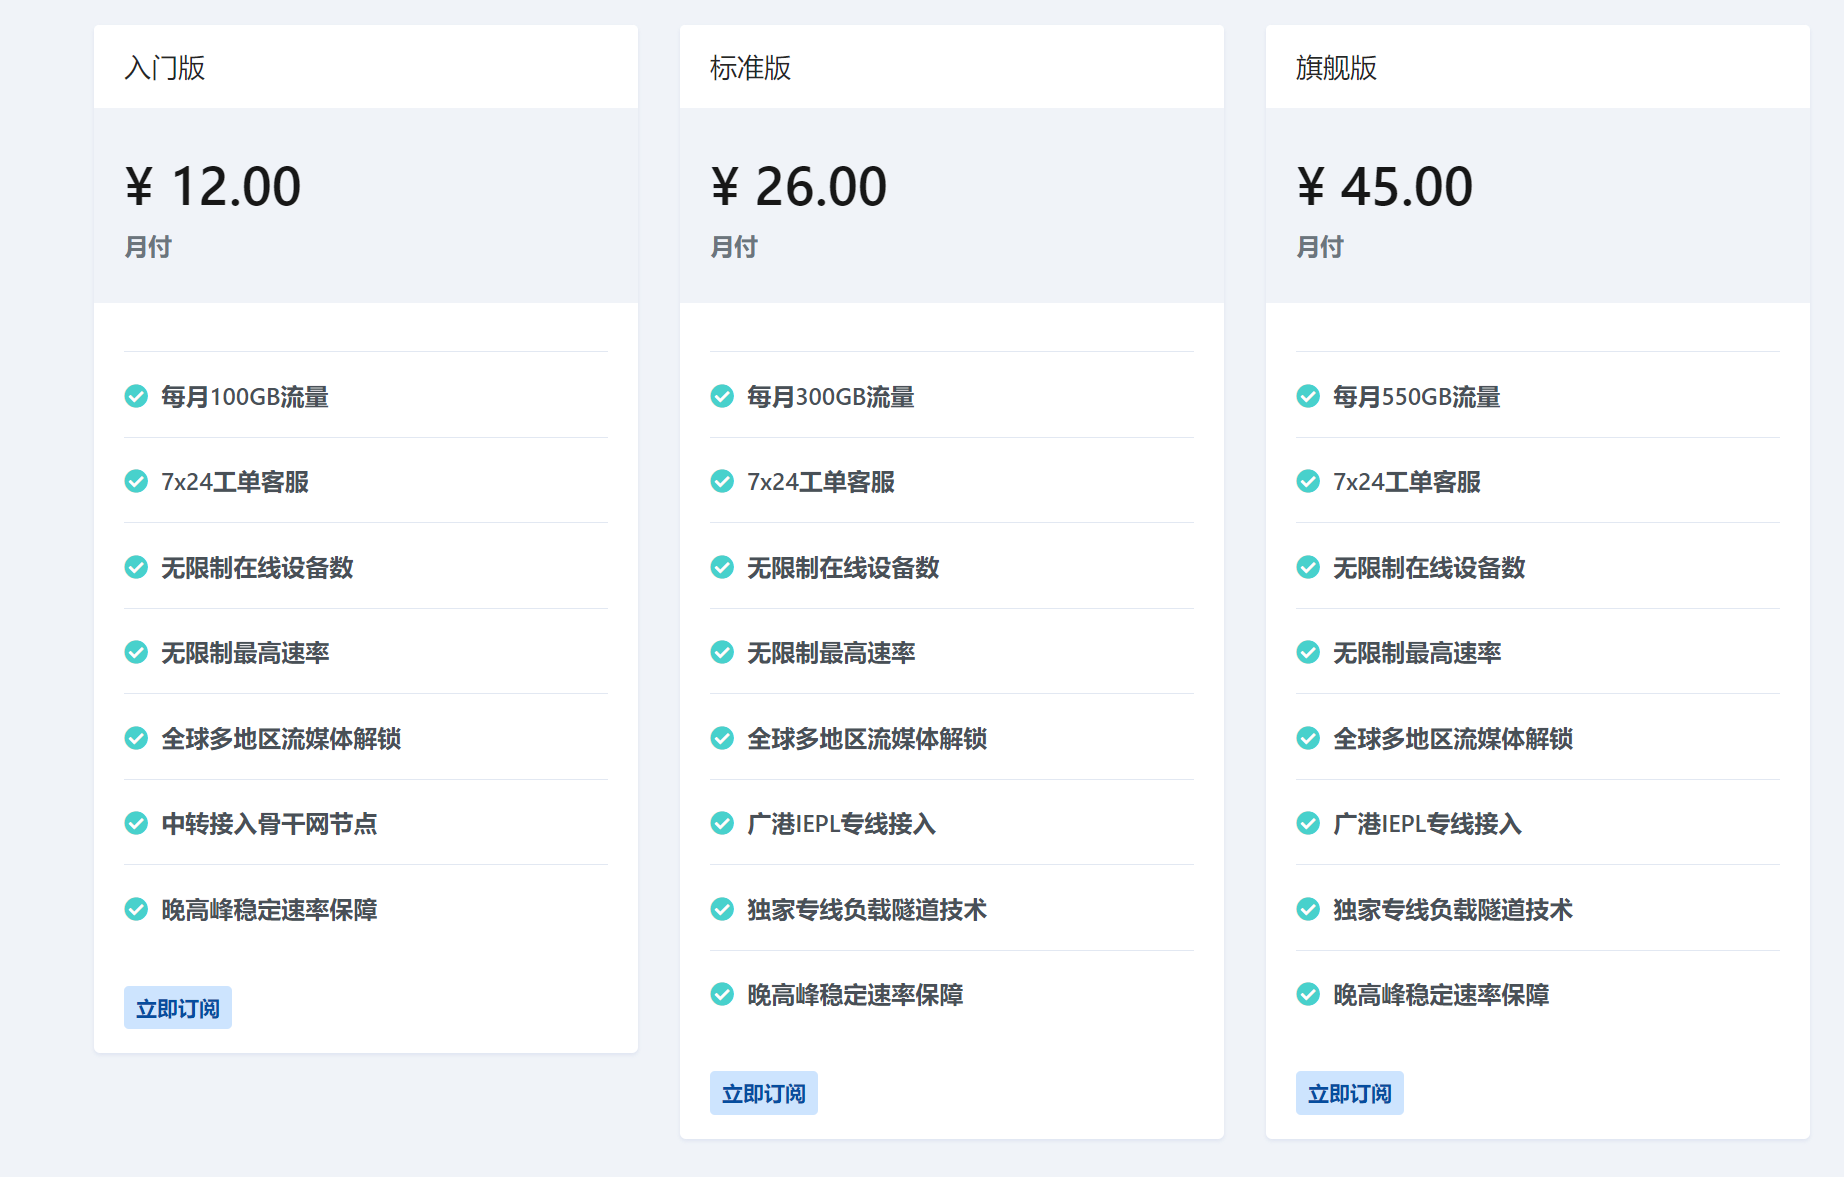Select the 入门版 plan title
Viewport: 1844px width, 1177px height.
(163, 68)
